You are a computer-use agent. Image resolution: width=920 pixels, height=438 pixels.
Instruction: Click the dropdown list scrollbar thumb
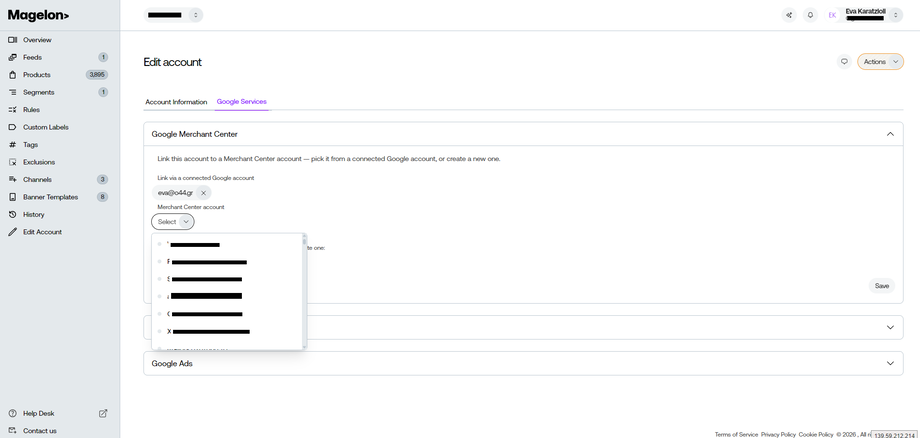tap(304, 241)
